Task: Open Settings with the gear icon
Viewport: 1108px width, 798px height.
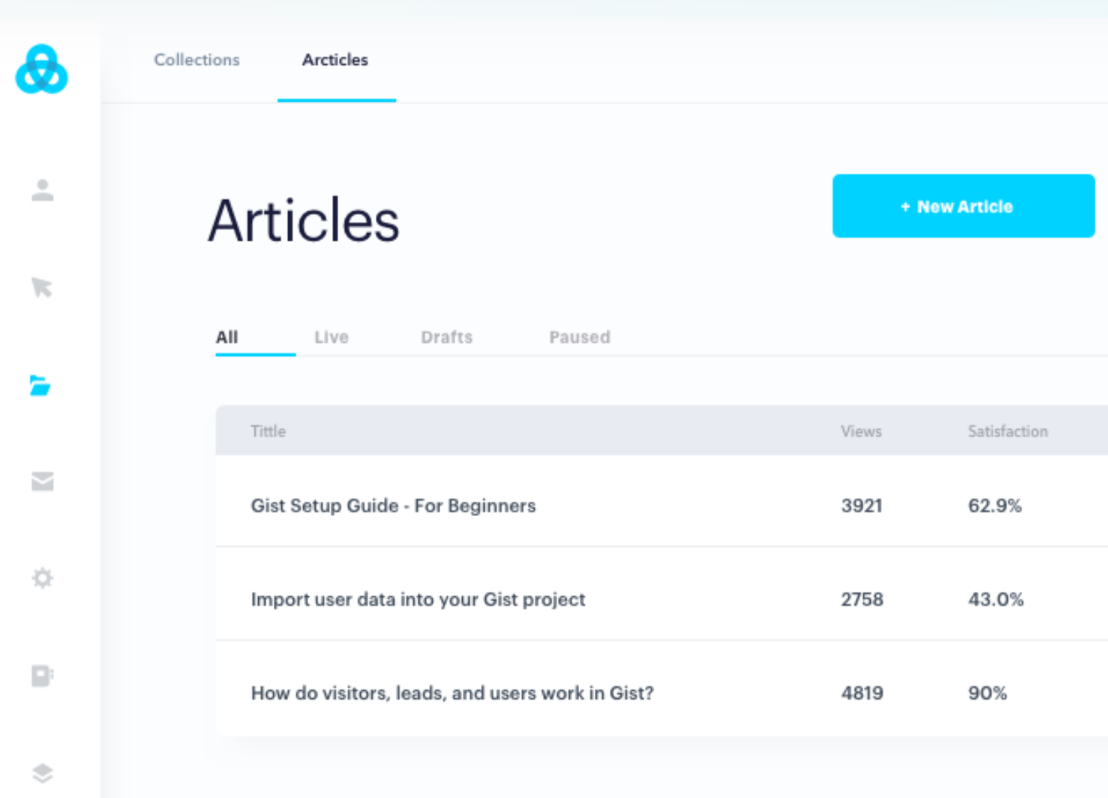Action: point(42,578)
